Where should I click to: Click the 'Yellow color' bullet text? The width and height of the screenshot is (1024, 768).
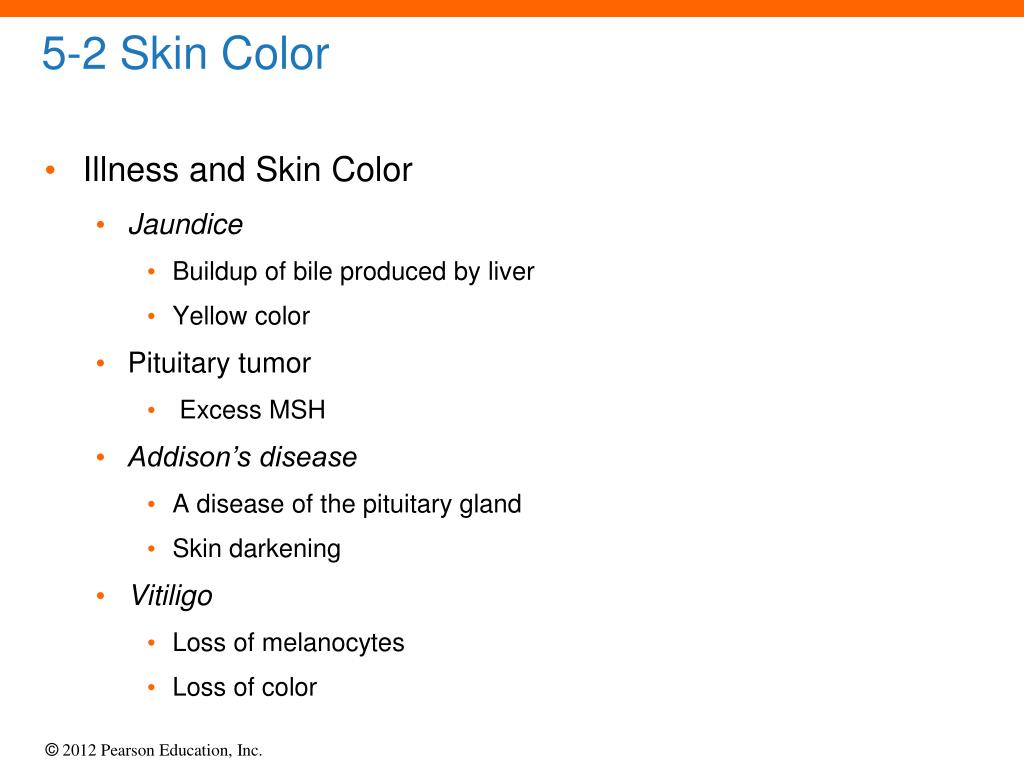click(x=241, y=316)
